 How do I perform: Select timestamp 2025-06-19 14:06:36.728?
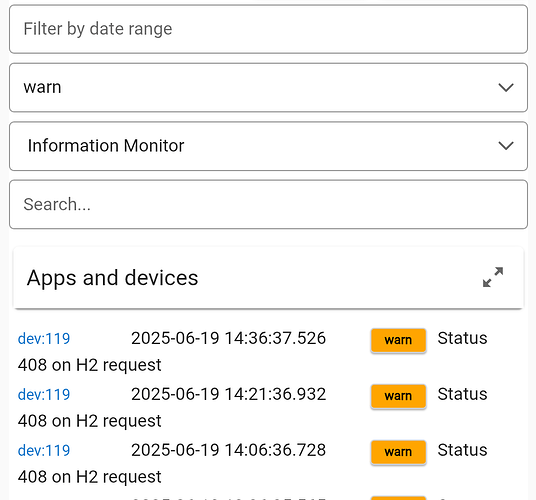pos(228,450)
